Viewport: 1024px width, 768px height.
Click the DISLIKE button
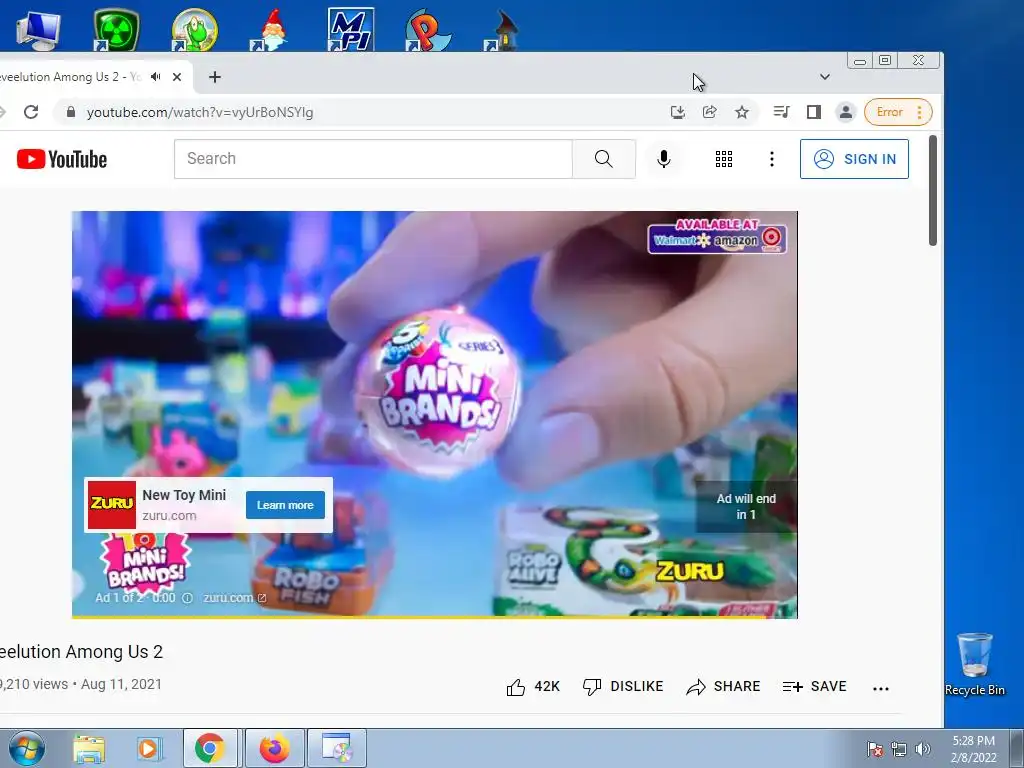[x=623, y=686]
